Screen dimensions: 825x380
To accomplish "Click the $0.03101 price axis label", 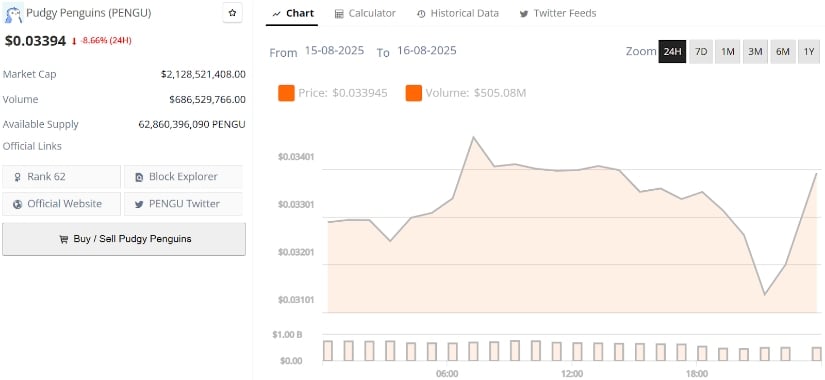I will tap(296, 300).
